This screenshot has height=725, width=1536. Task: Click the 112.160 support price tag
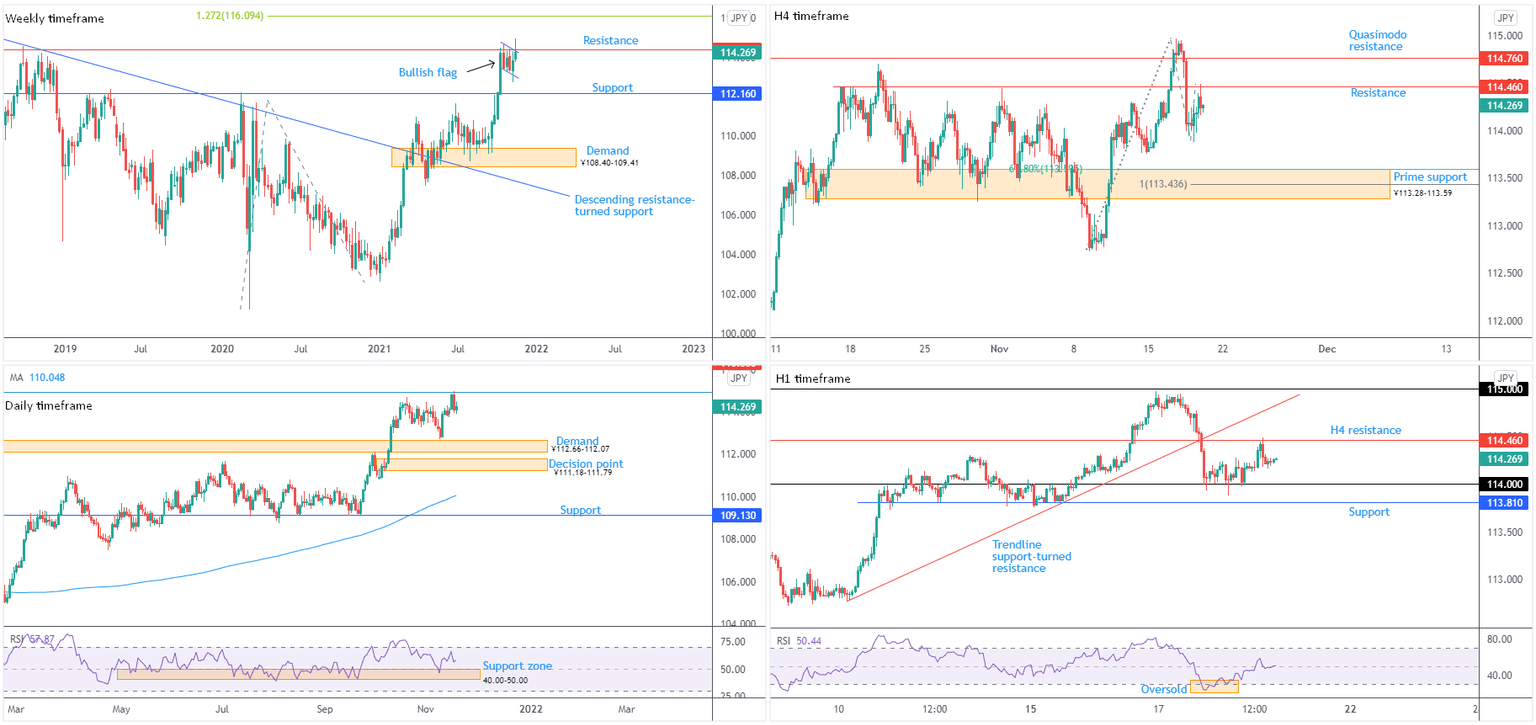pyautogui.click(x=738, y=94)
